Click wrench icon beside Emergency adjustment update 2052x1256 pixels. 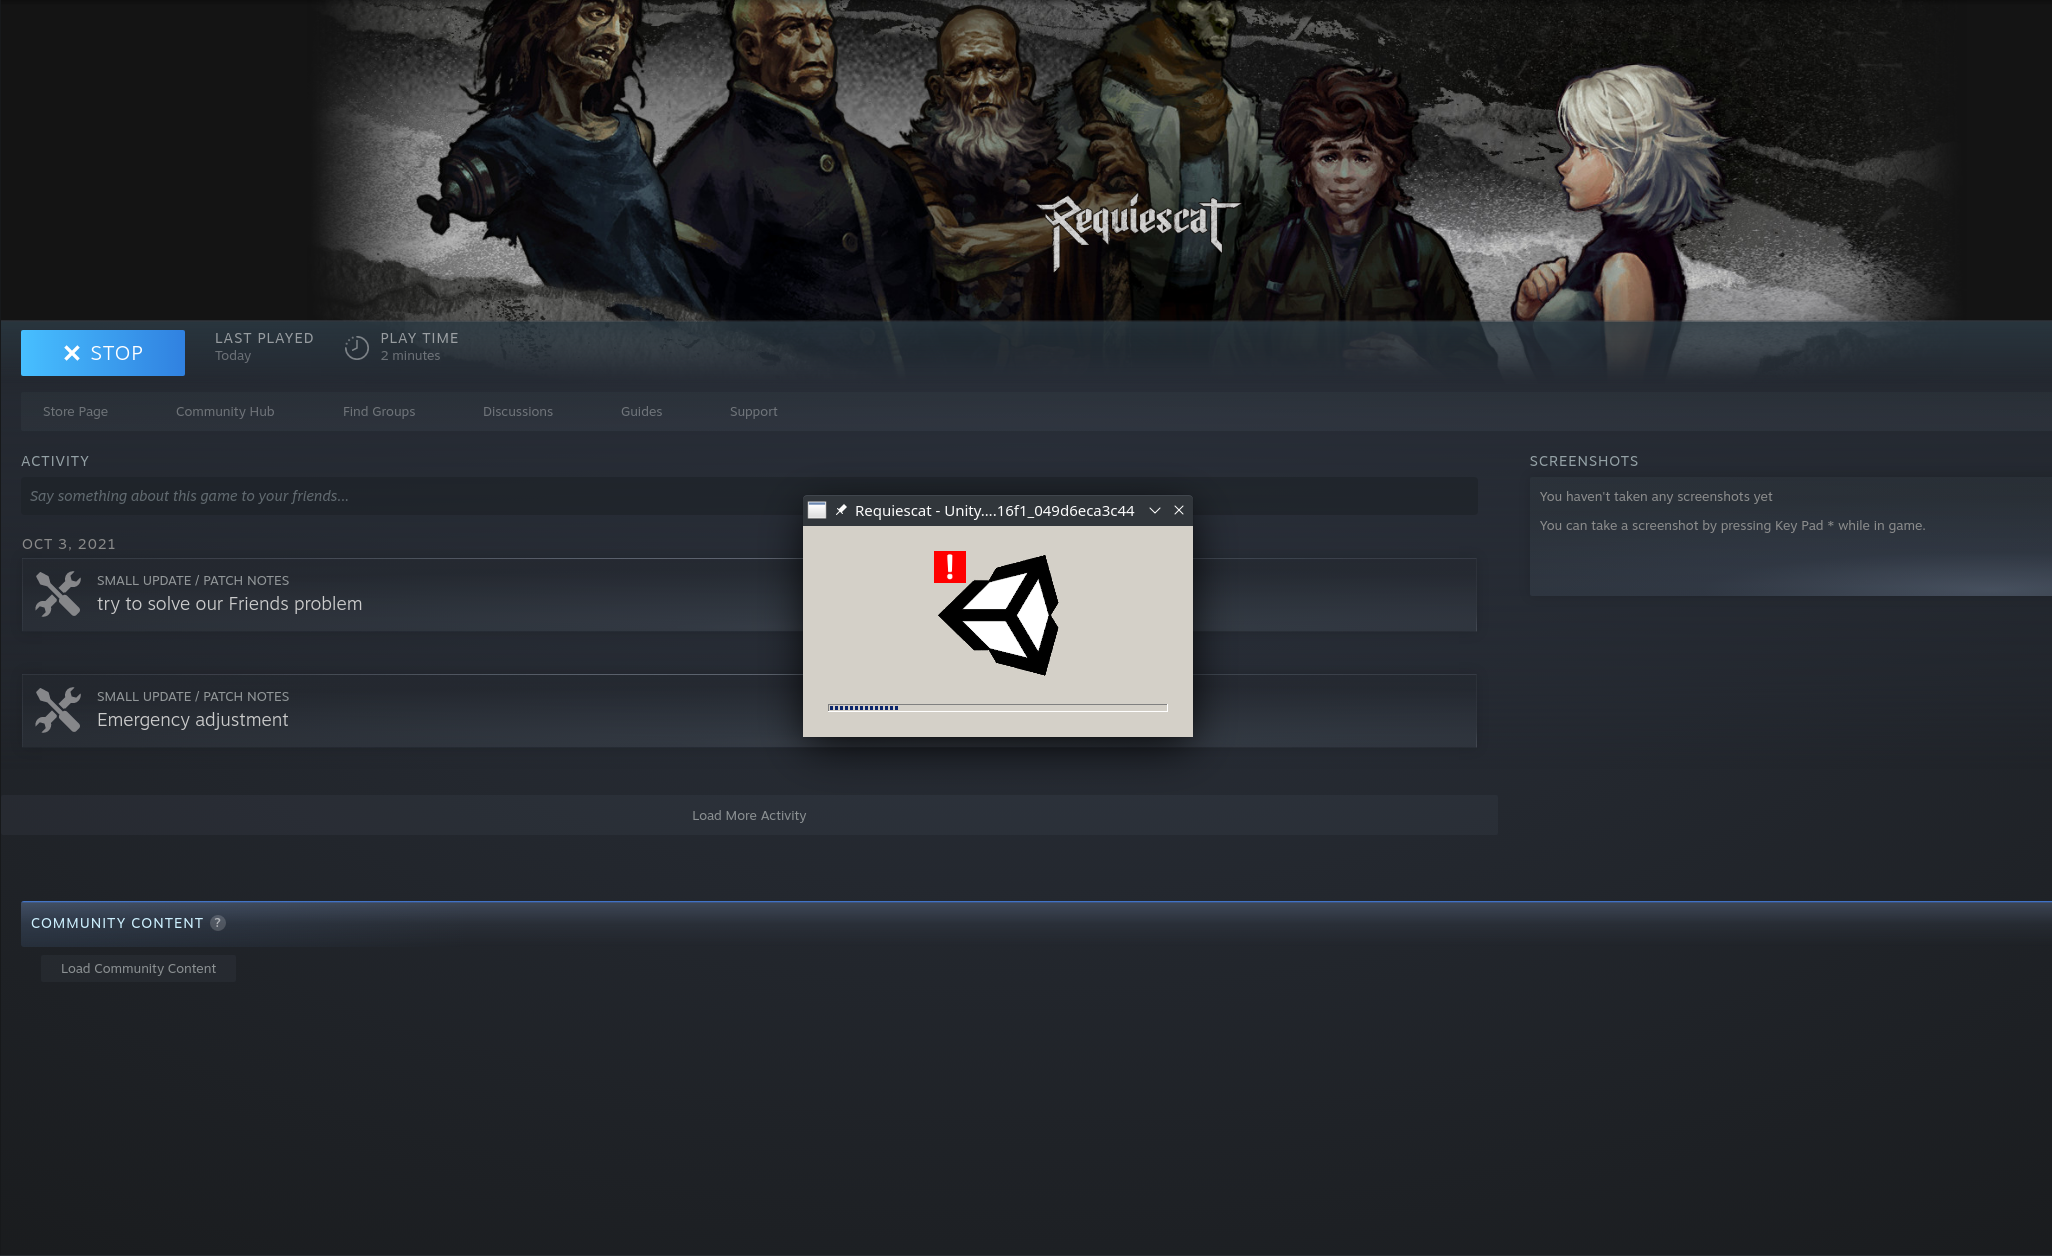[58, 710]
